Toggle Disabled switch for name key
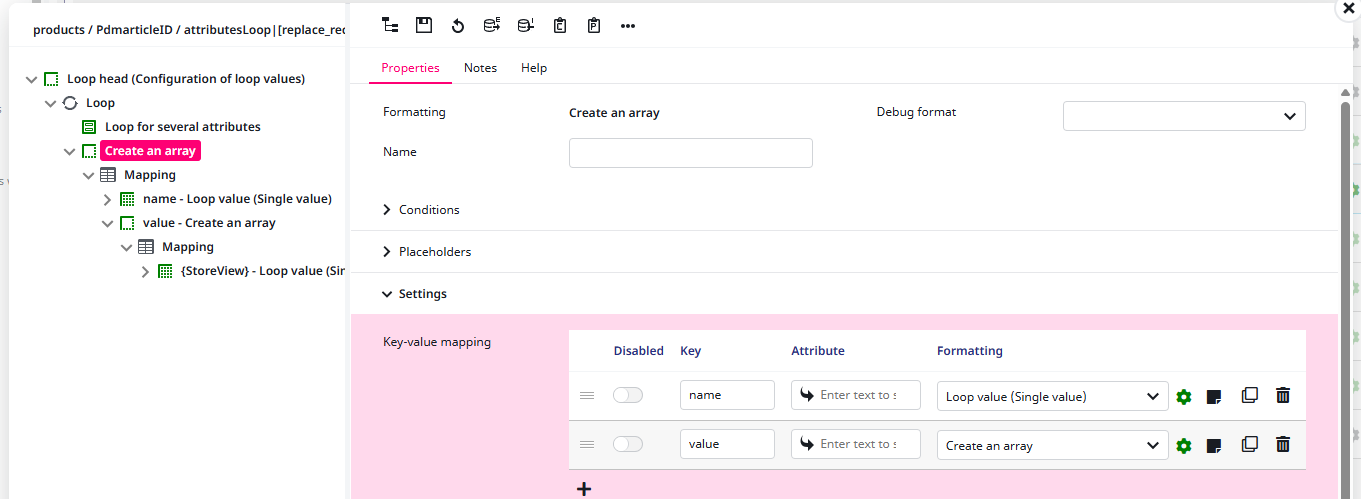The image size is (1361, 499). point(628,396)
